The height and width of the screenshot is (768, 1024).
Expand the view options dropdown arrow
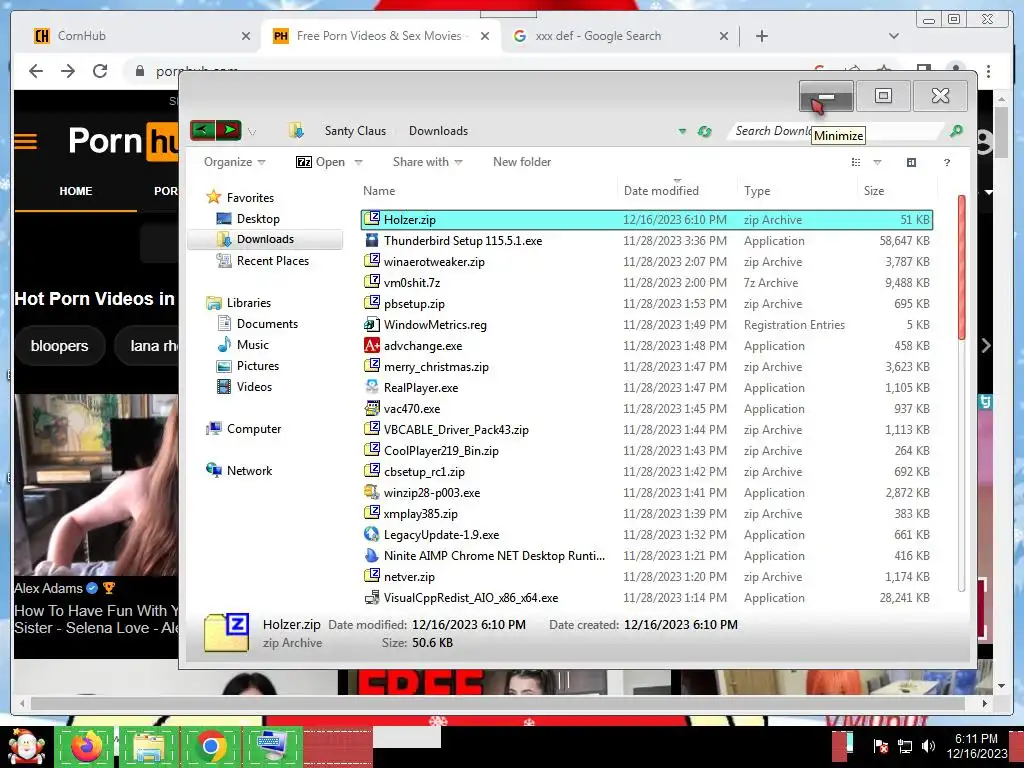(x=877, y=163)
